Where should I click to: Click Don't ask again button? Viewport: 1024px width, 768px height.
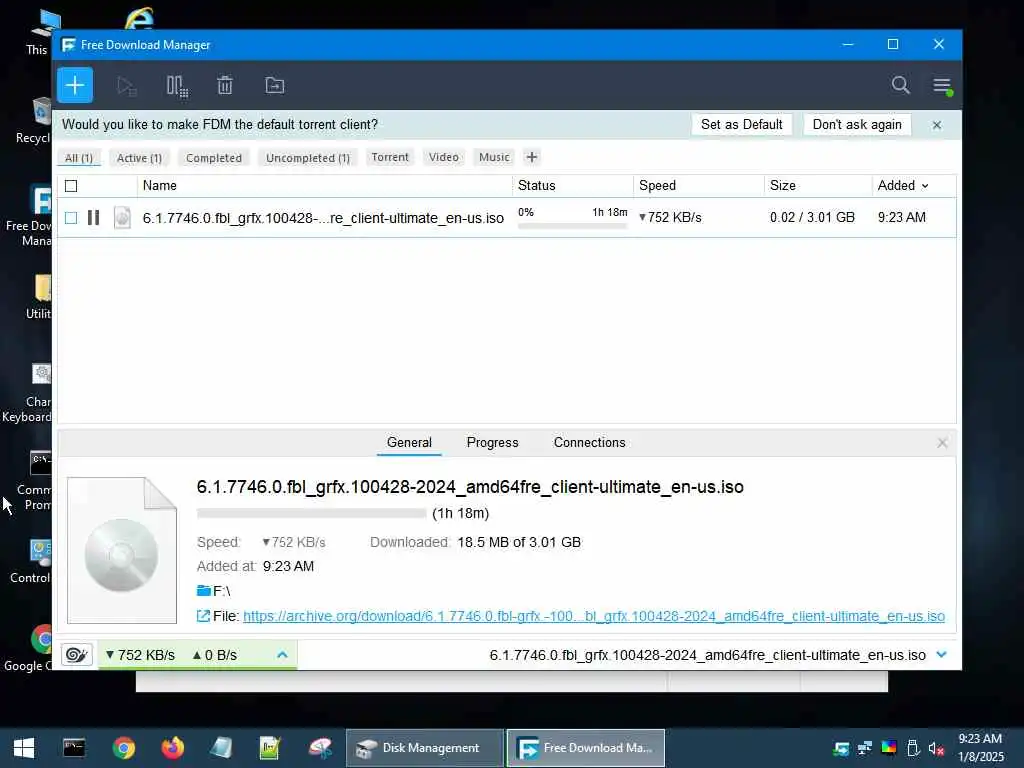click(x=857, y=124)
